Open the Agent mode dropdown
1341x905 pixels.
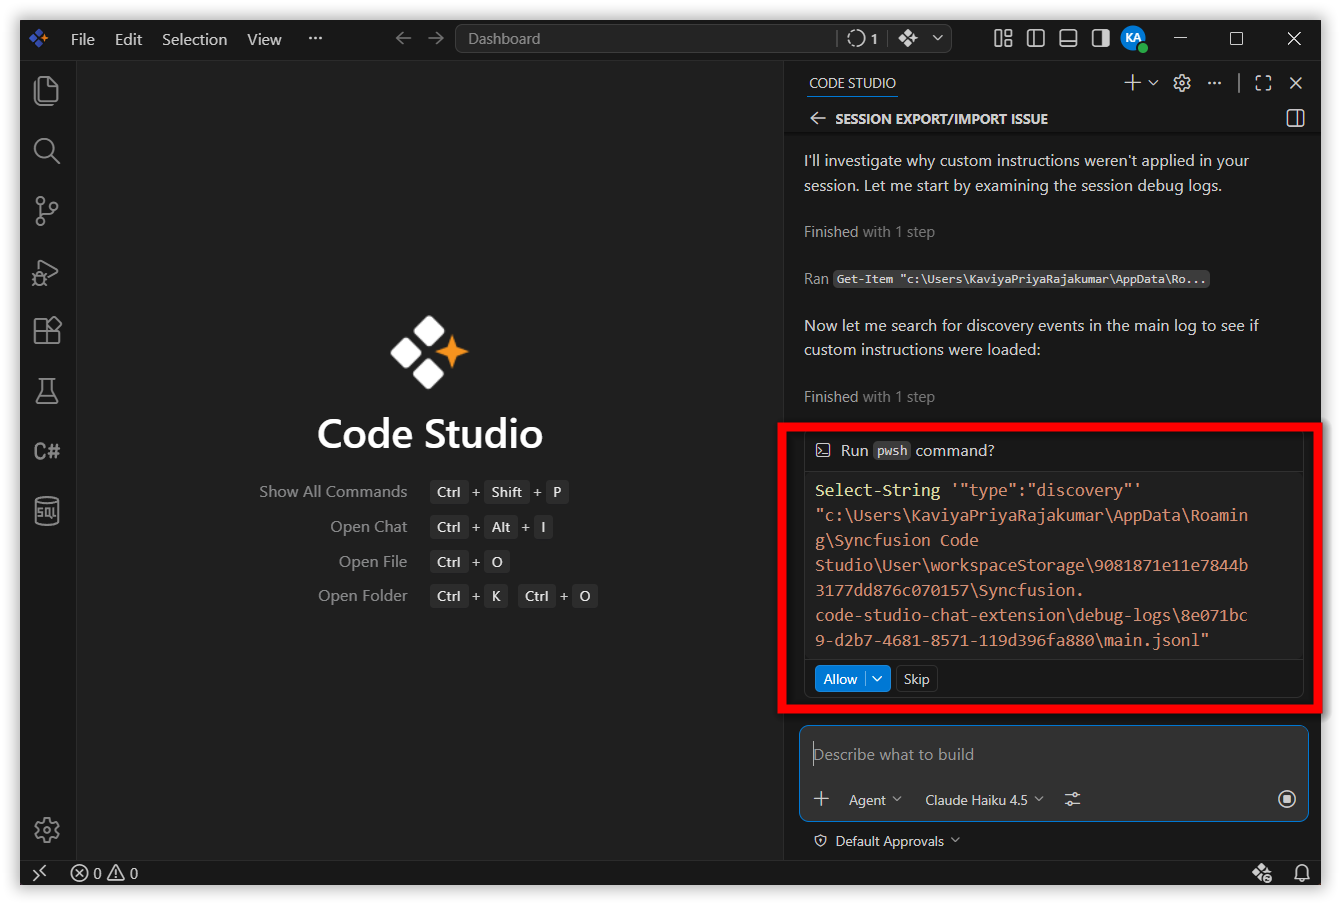[x=875, y=799]
